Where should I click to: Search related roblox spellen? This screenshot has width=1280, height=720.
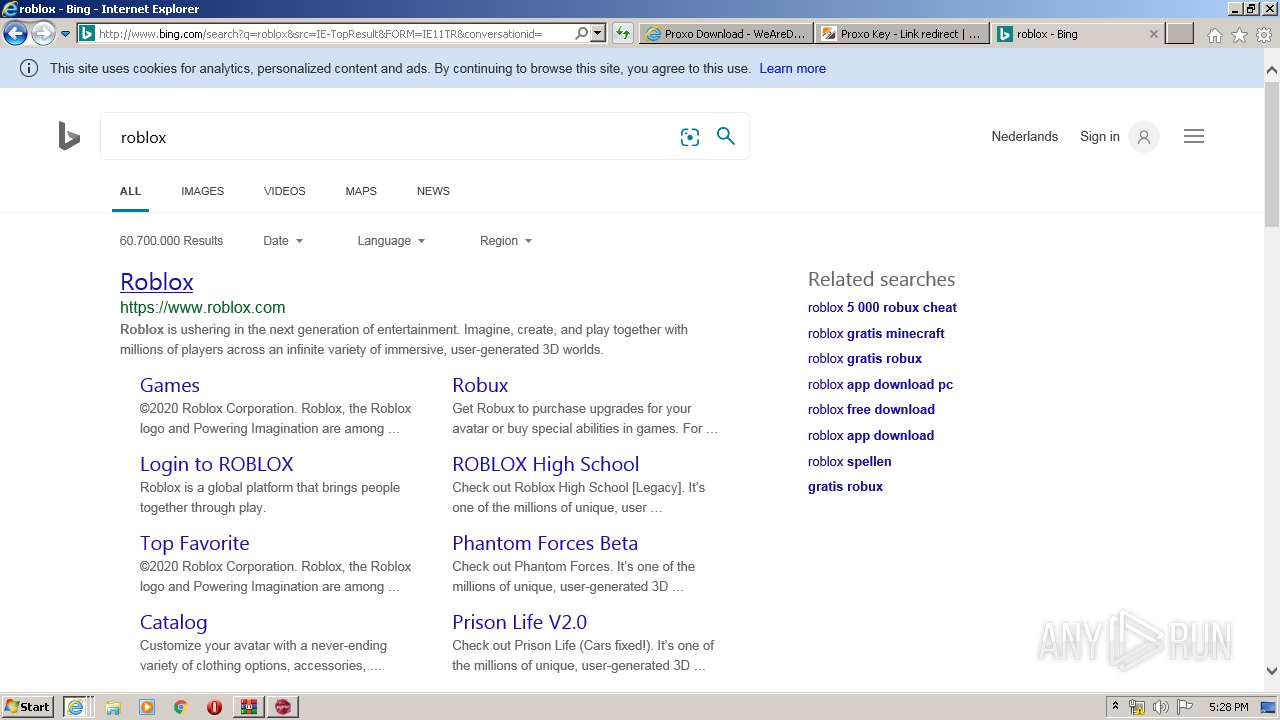coord(849,461)
